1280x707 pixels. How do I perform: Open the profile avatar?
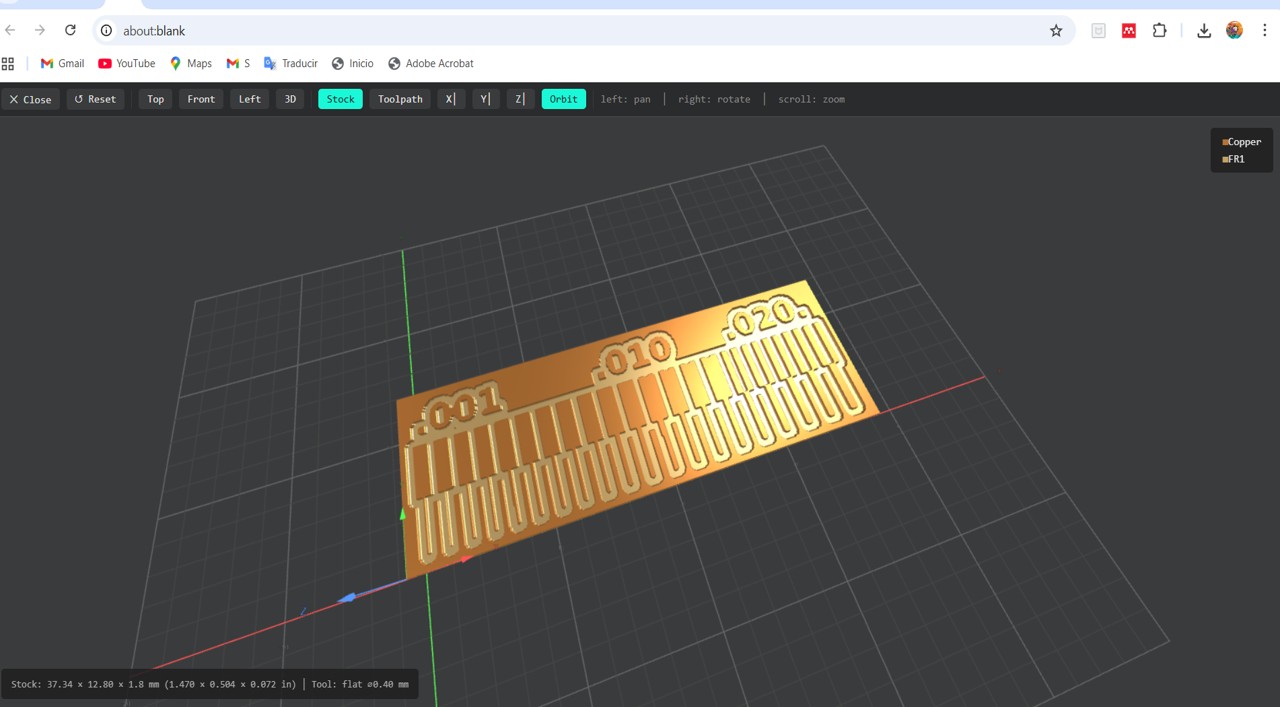click(1234, 31)
